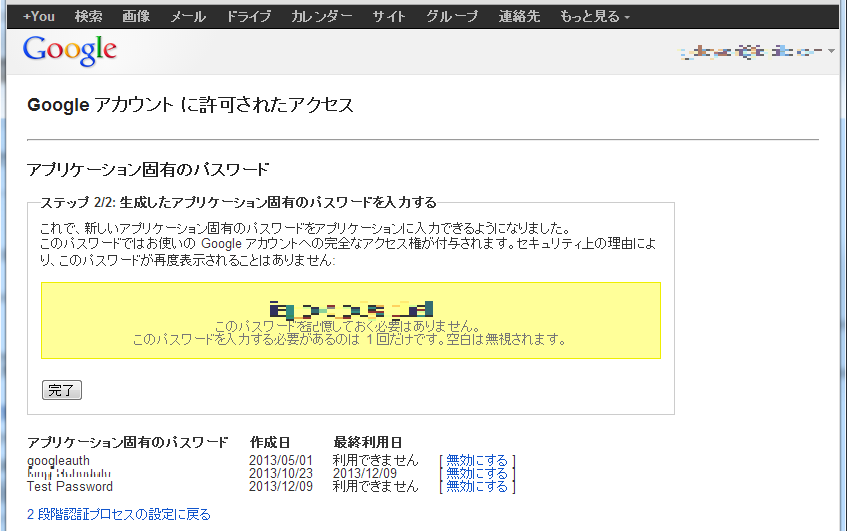Expand the もっと見る dropdown menu
The width and height of the screenshot is (847, 531).
click(x=594, y=17)
